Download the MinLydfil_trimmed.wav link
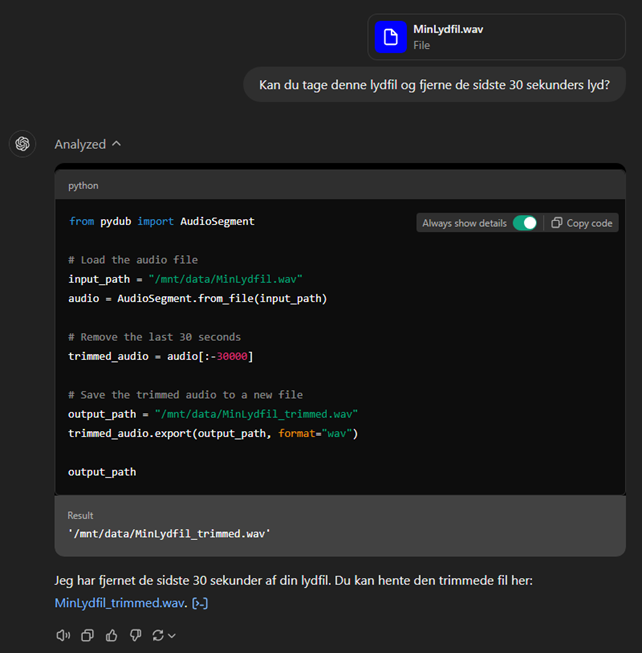This screenshot has height=653, width=642. [120, 603]
